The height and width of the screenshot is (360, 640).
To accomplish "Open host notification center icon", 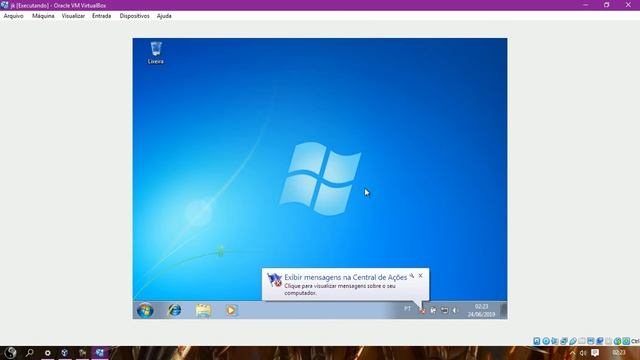I will [x=595, y=353].
